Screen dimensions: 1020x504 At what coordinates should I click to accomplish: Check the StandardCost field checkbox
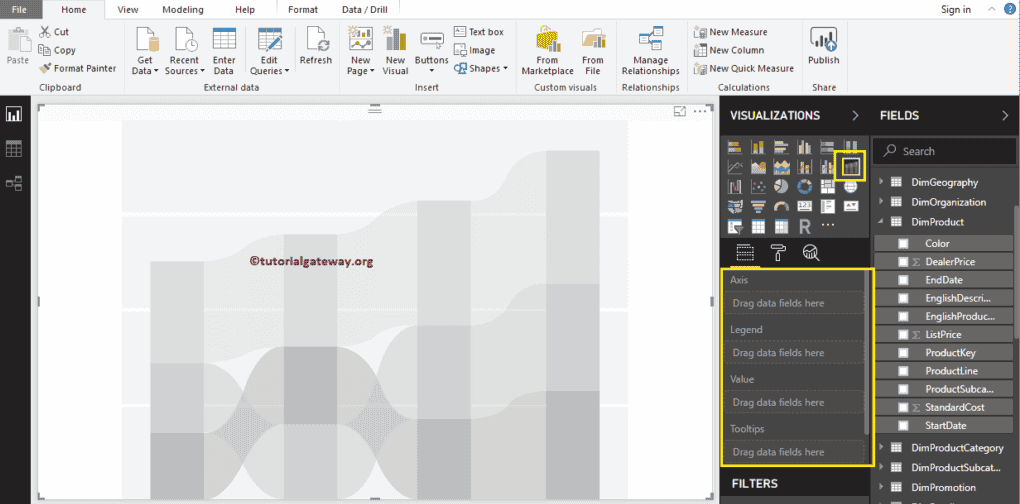coord(903,407)
